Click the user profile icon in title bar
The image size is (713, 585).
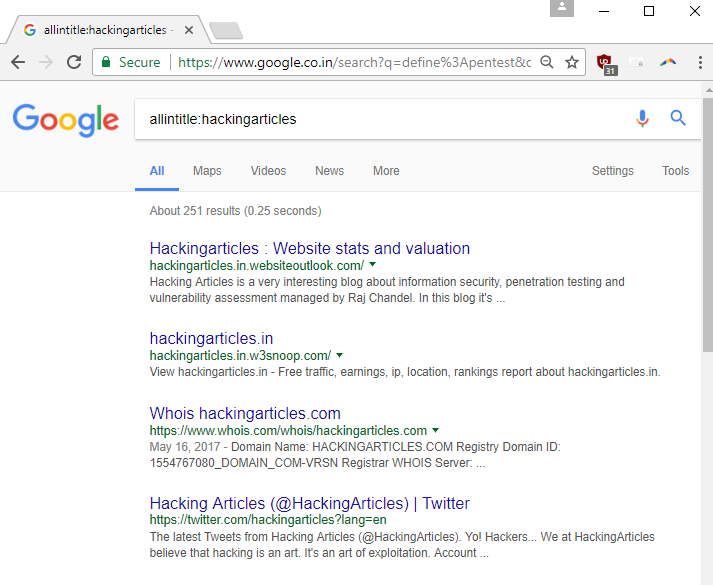tap(562, 8)
